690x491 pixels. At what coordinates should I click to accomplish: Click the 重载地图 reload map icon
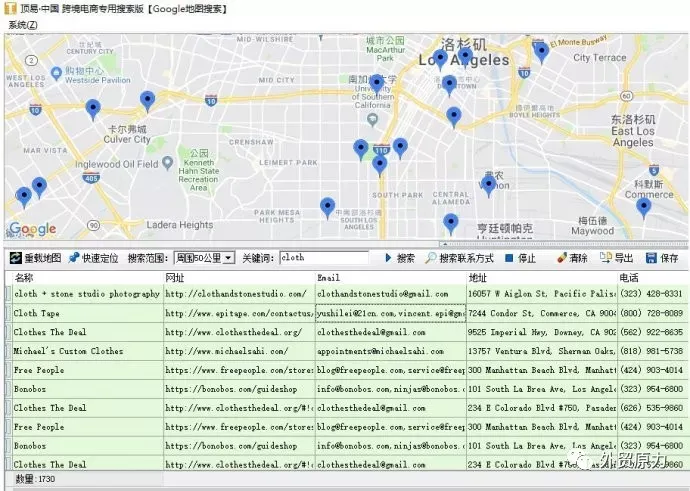coord(16,258)
